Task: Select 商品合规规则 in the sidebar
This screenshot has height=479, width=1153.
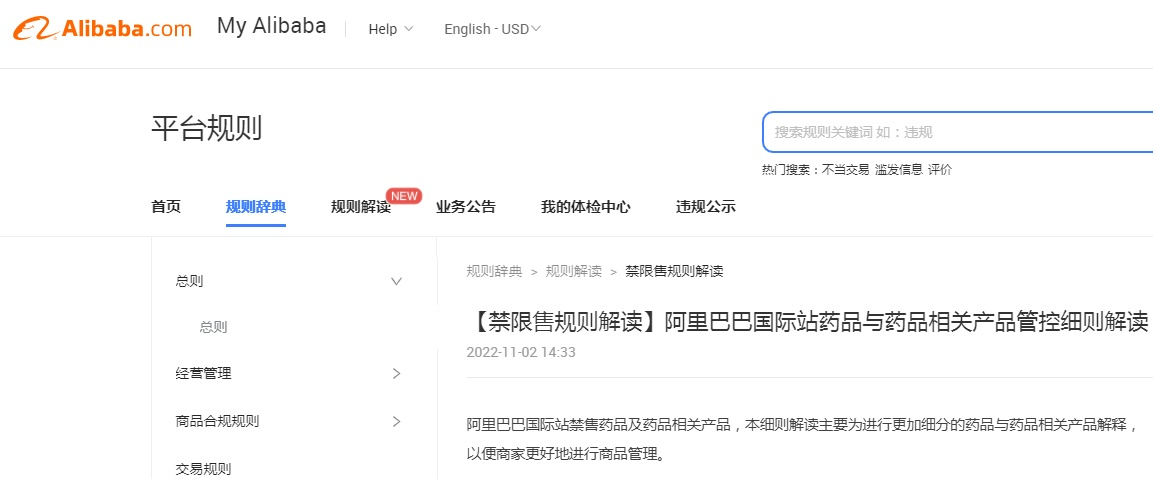Action: click(218, 422)
